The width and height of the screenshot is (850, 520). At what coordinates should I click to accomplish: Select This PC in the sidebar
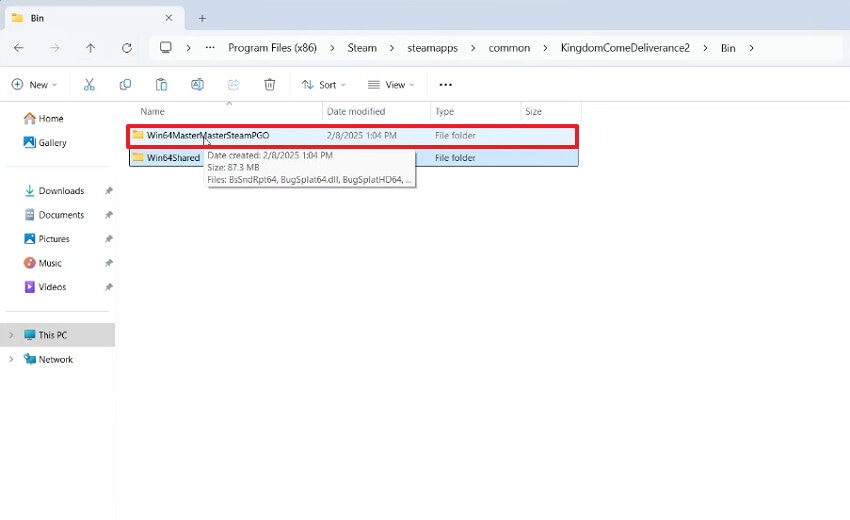point(57,335)
